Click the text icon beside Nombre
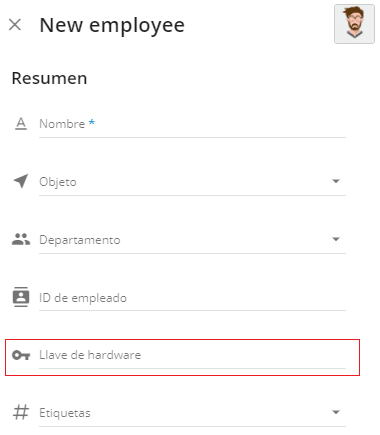Screen dimensions: 380x435 (x=21, y=124)
